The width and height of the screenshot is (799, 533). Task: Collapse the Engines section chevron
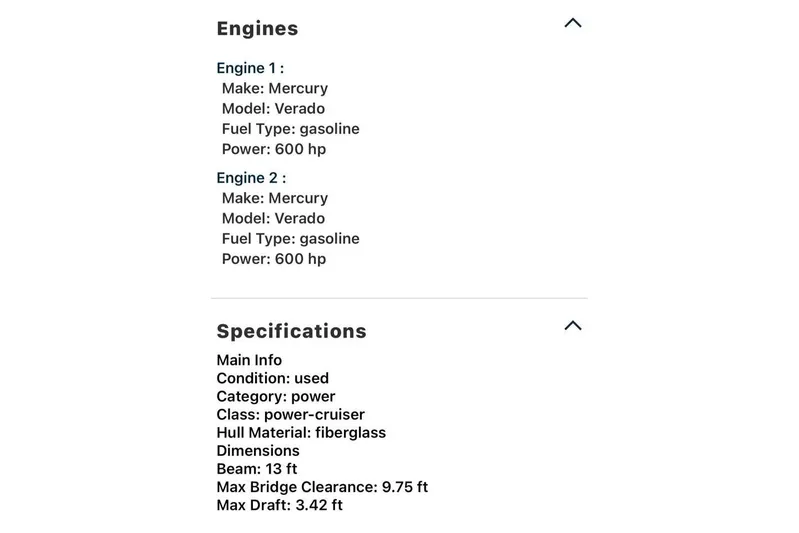[572, 23]
